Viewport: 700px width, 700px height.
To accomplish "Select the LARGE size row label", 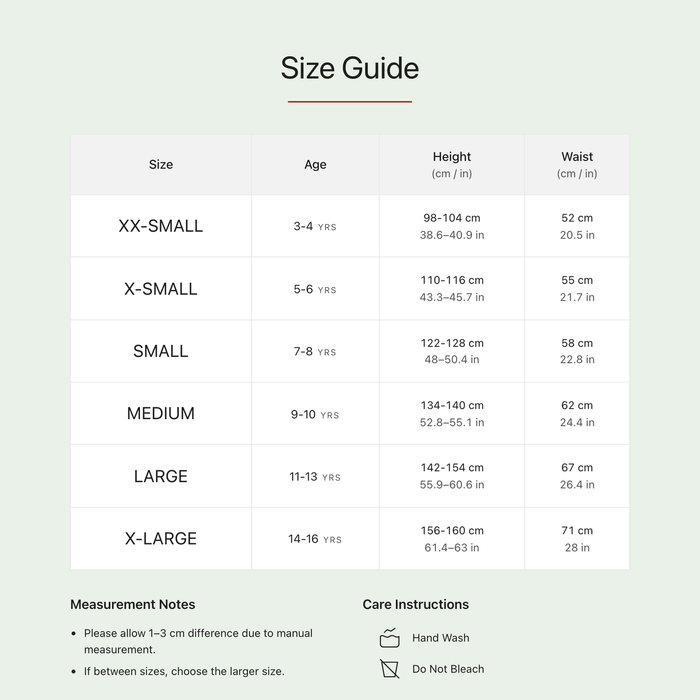I will click(x=161, y=476).
